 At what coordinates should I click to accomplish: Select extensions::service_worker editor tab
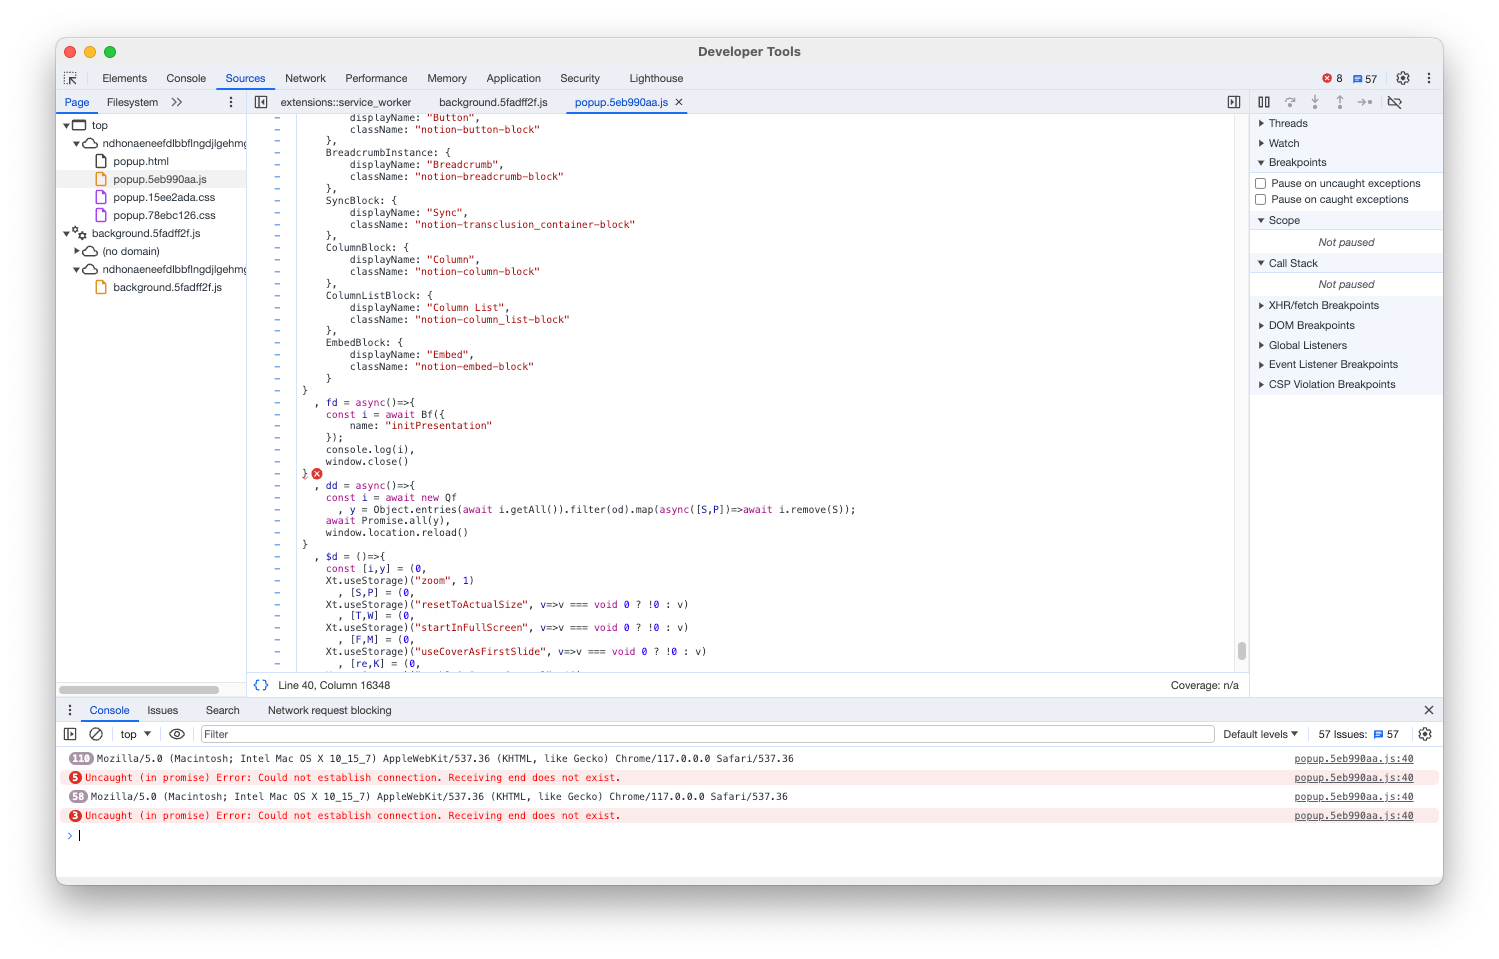346,102
